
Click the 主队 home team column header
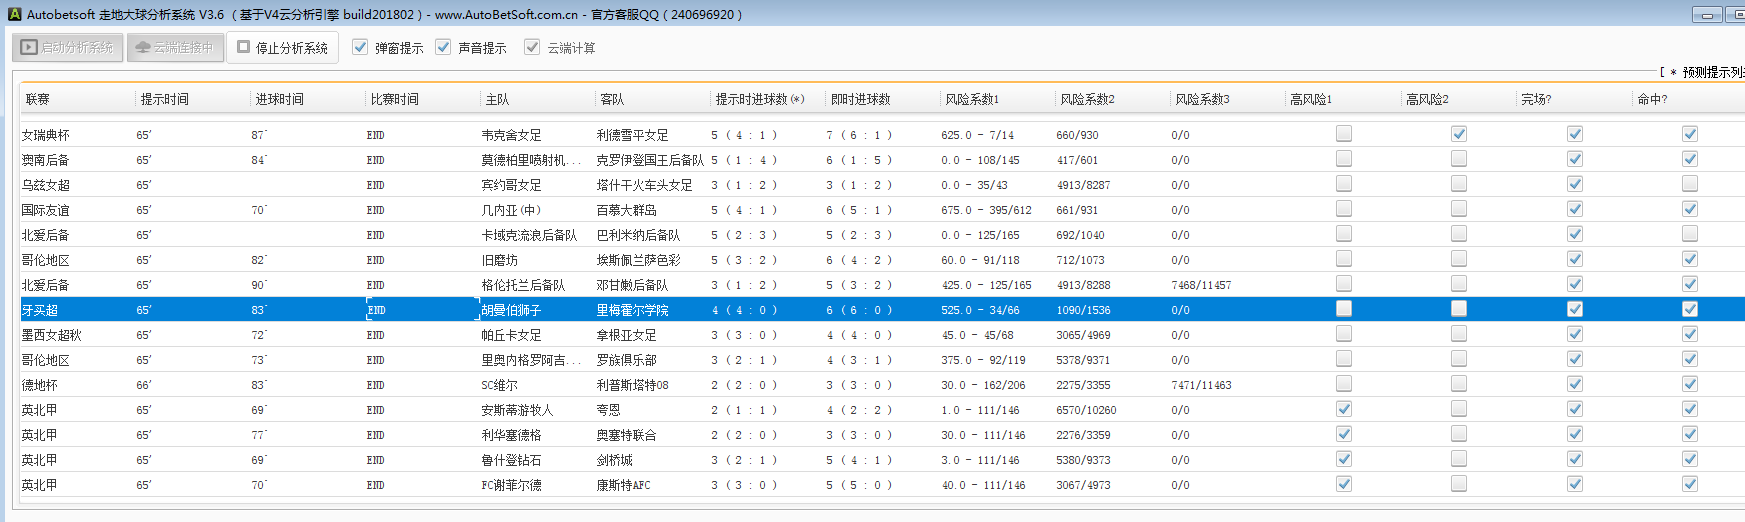click(497, 99)
